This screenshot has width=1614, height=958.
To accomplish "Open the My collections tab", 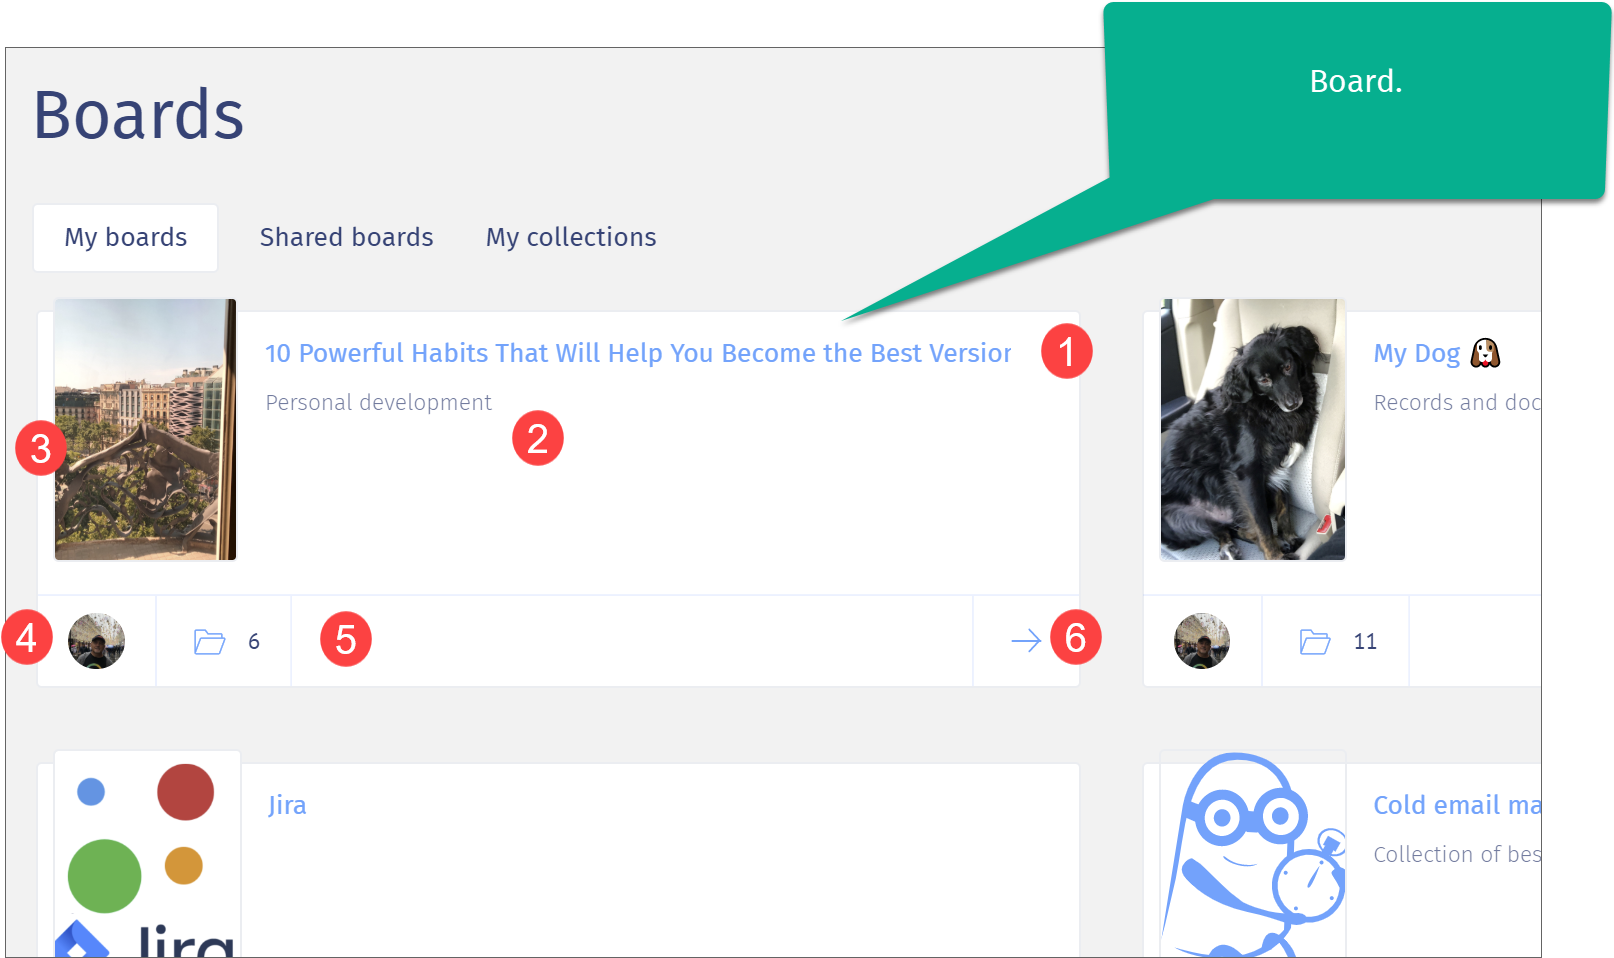I will click(571, 238).
